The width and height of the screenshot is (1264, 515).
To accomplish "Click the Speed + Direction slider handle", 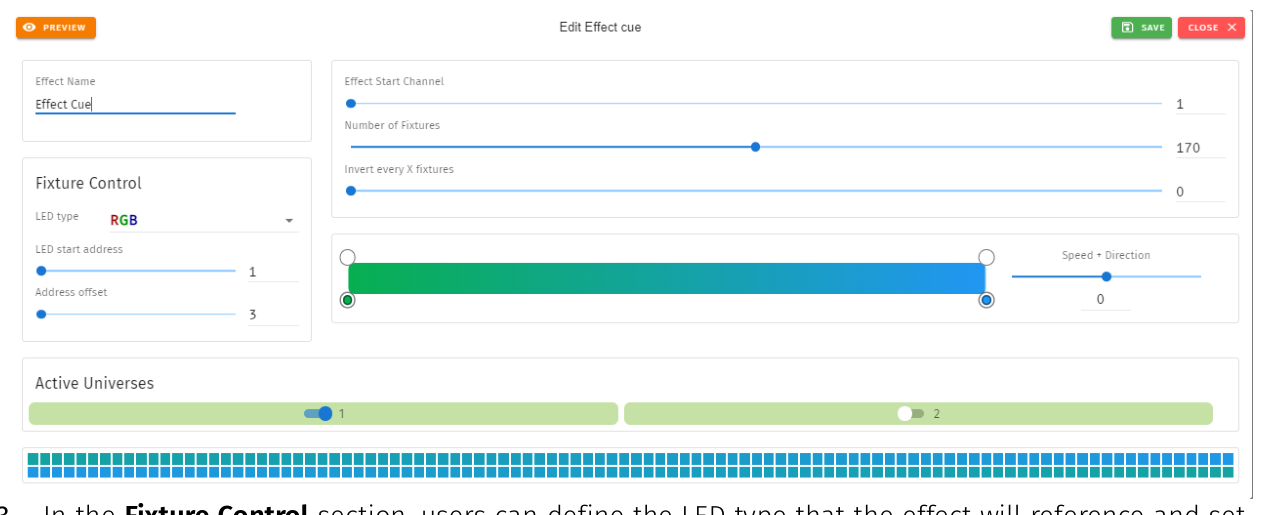I will (x=1106, y=277).
